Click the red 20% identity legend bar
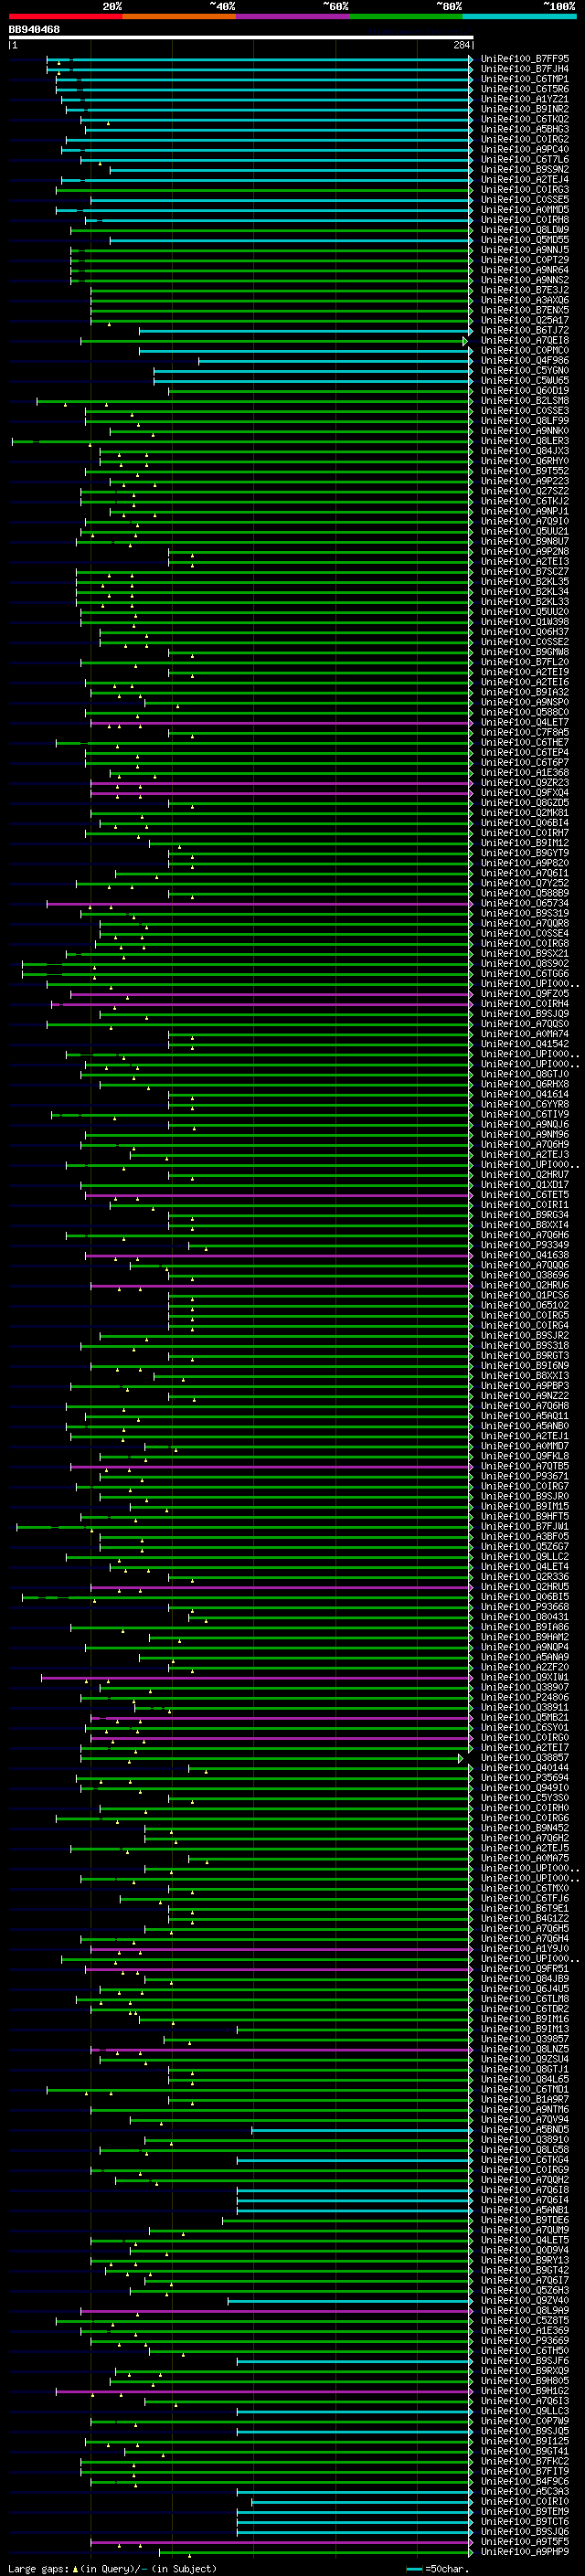 coord(65,16)
